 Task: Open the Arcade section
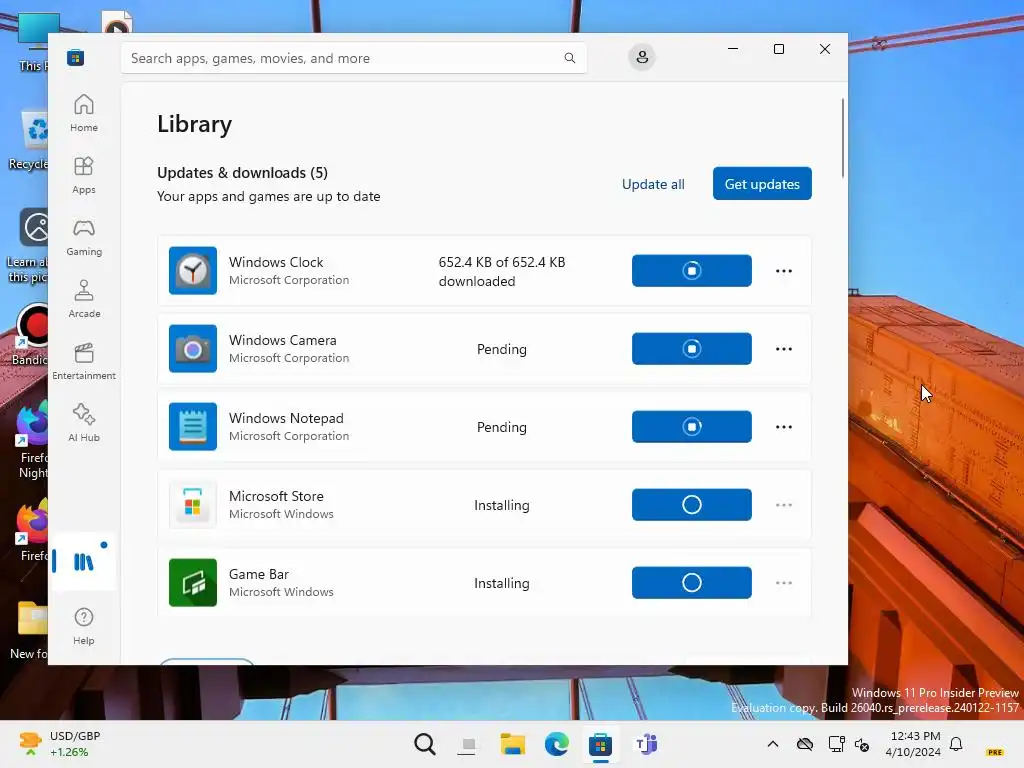click(x=84, y=299)
